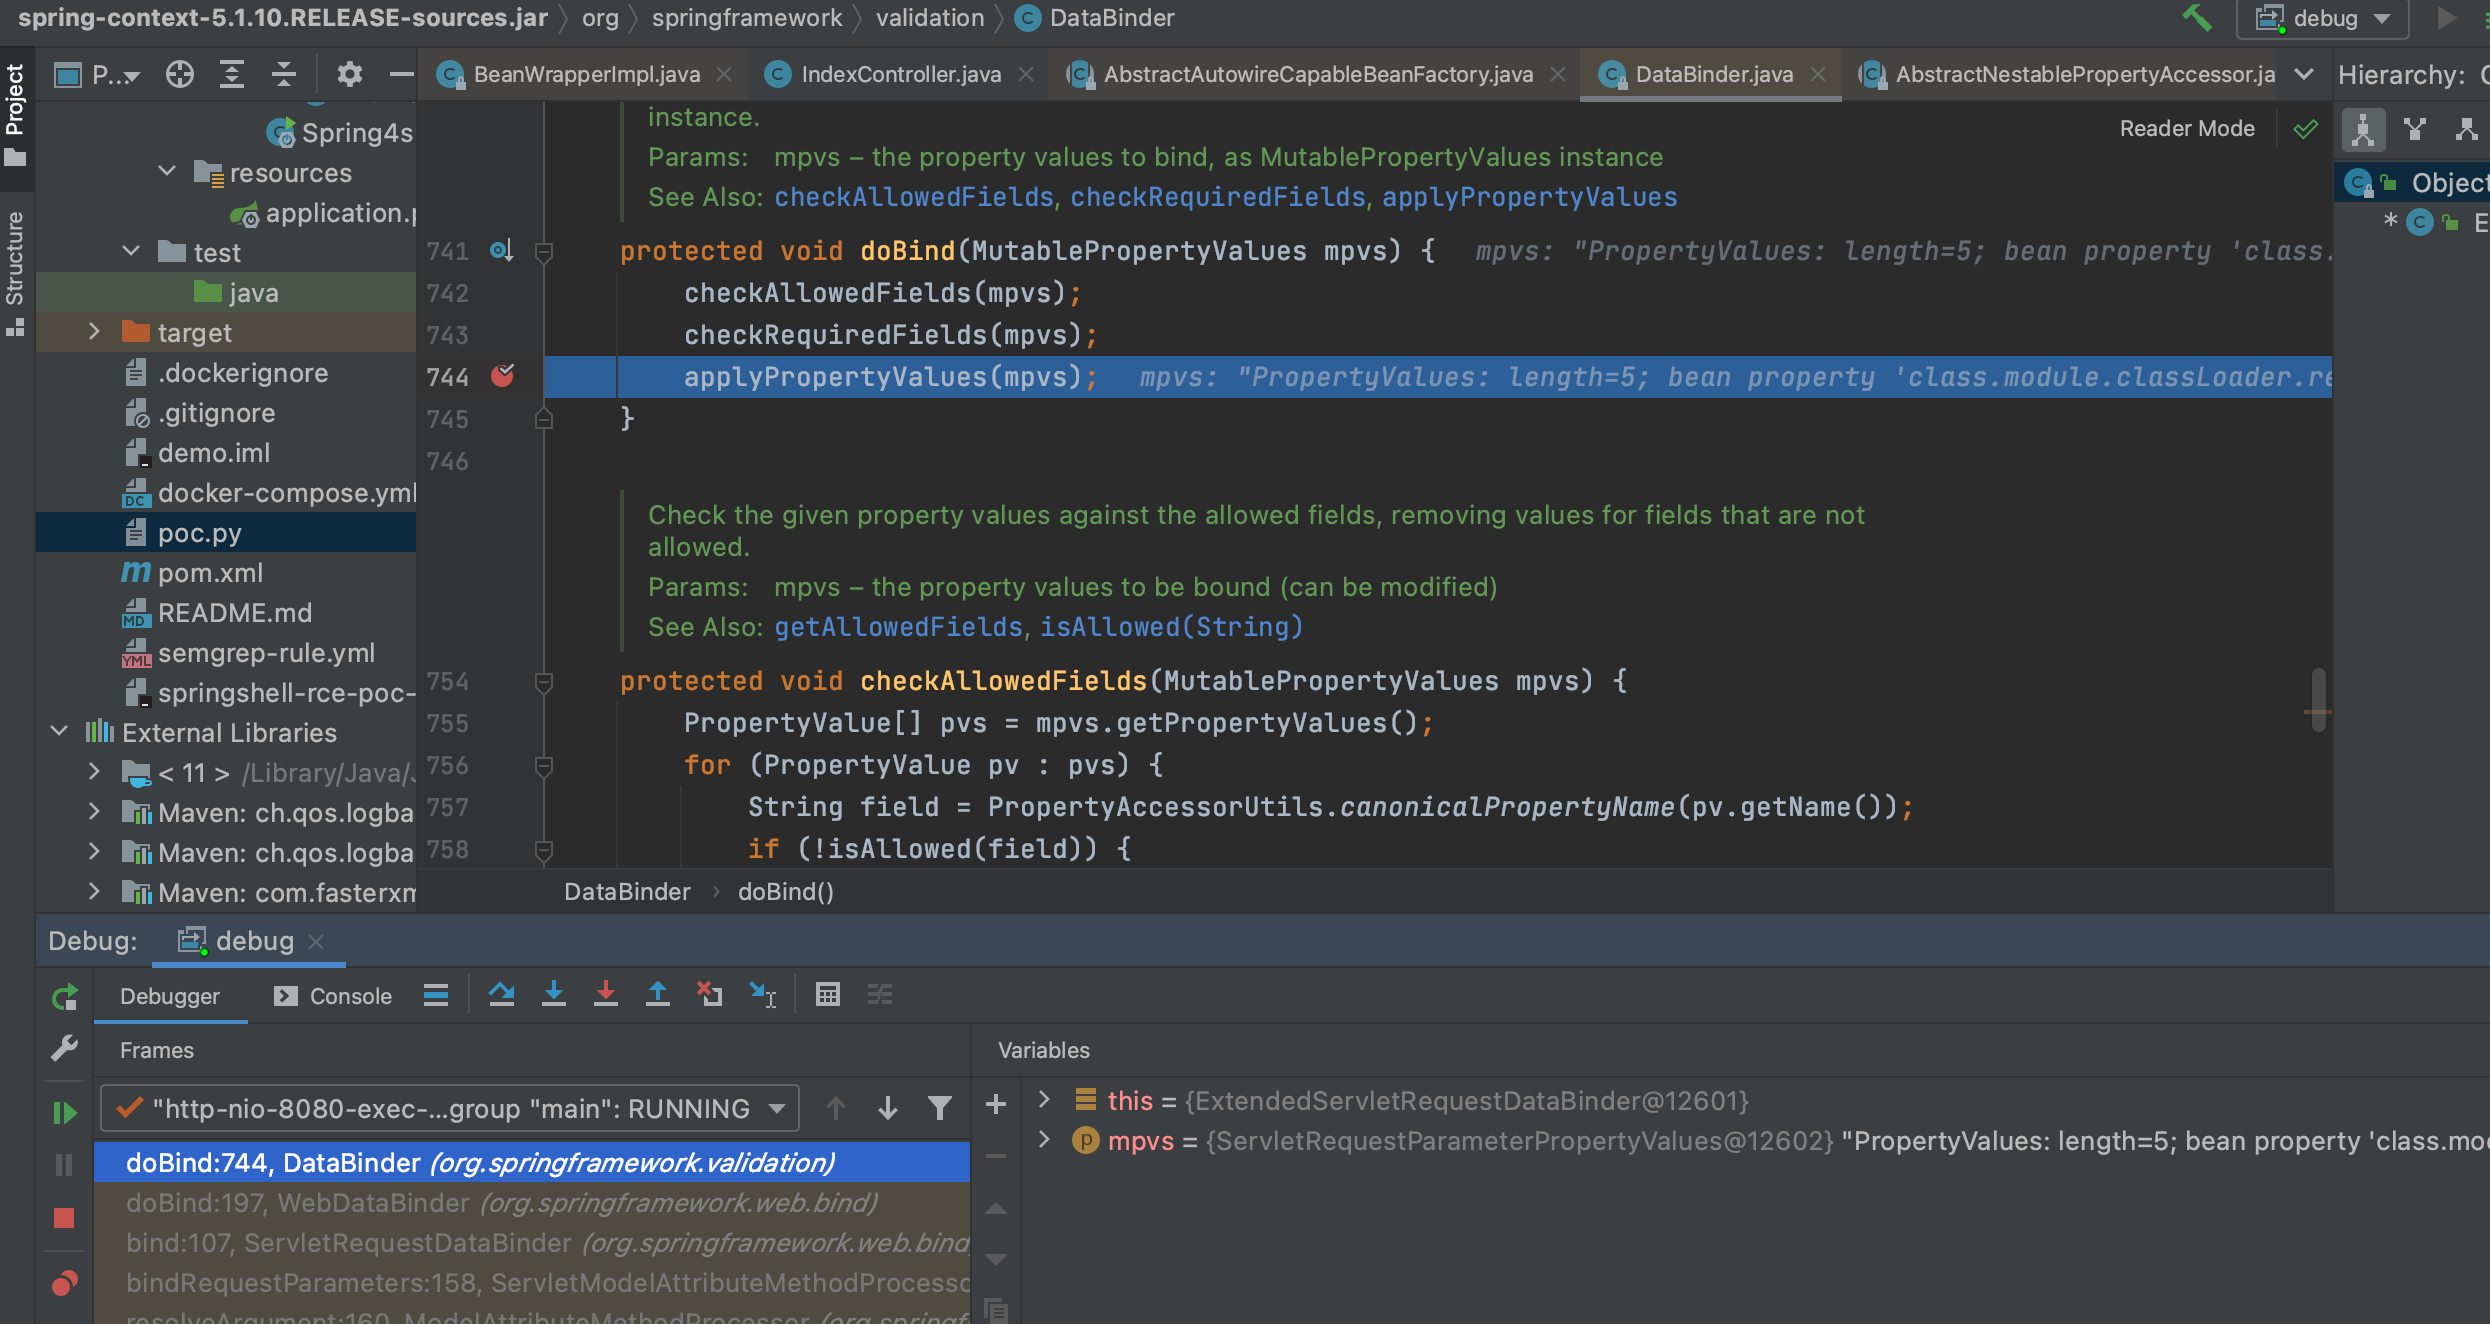Open AbstractAutowireCapableBeanFactory.java tab
Screen dimensions: 2490x1324
(1317, 75)
